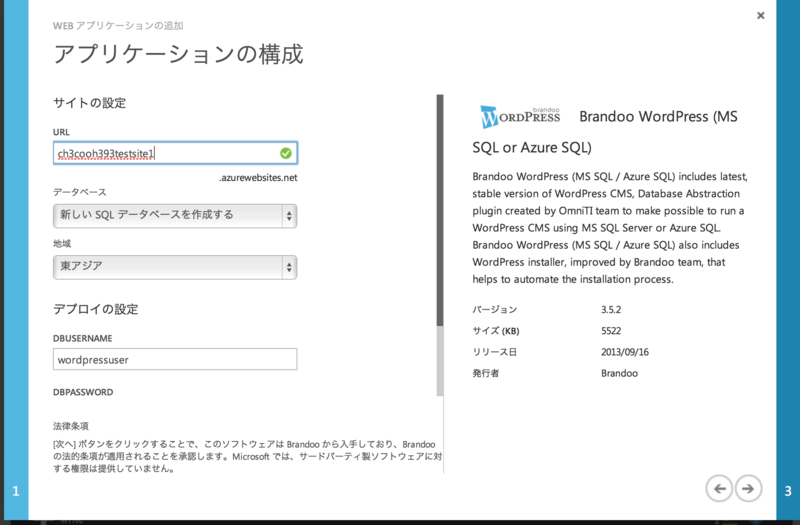Screen dimensions: 800x525
Task: Open the 地域 region dropdown
Action: click(175, 266)
